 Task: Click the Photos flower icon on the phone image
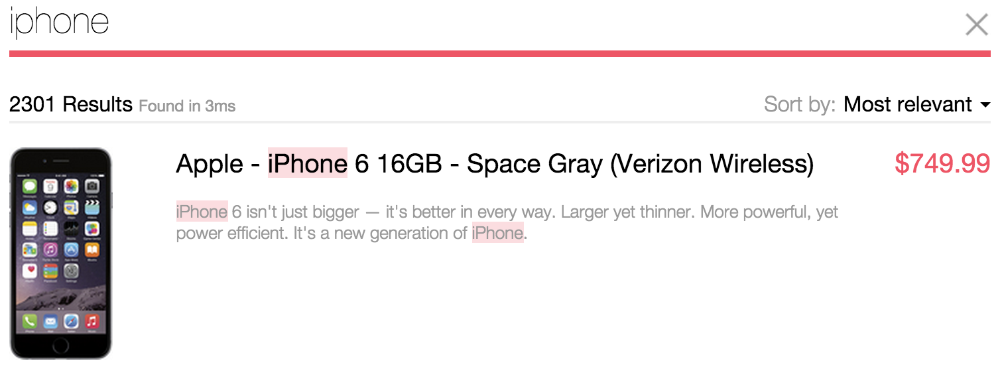point(71,186)
